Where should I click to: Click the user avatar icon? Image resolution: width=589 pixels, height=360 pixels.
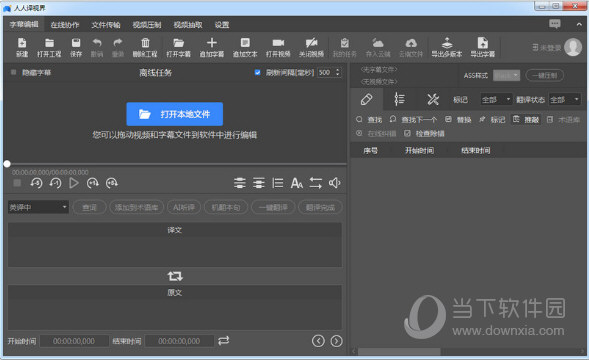tap(573, 47)
